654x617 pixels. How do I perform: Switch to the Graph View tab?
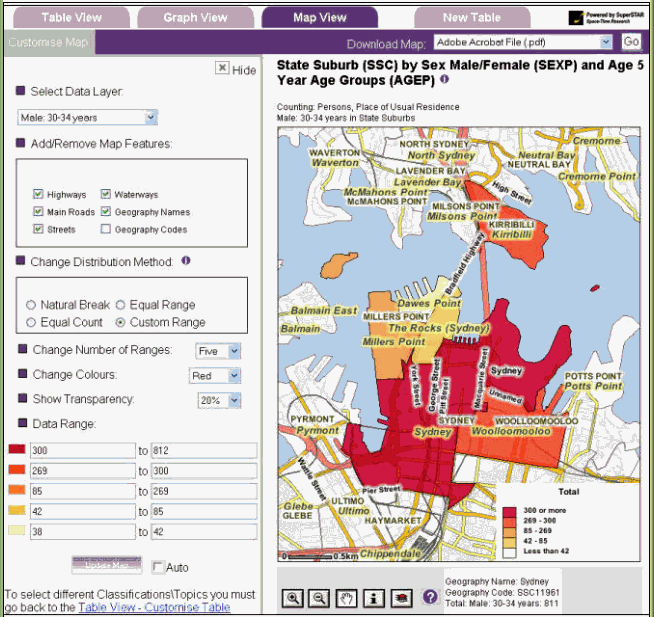tap(195, 17)
